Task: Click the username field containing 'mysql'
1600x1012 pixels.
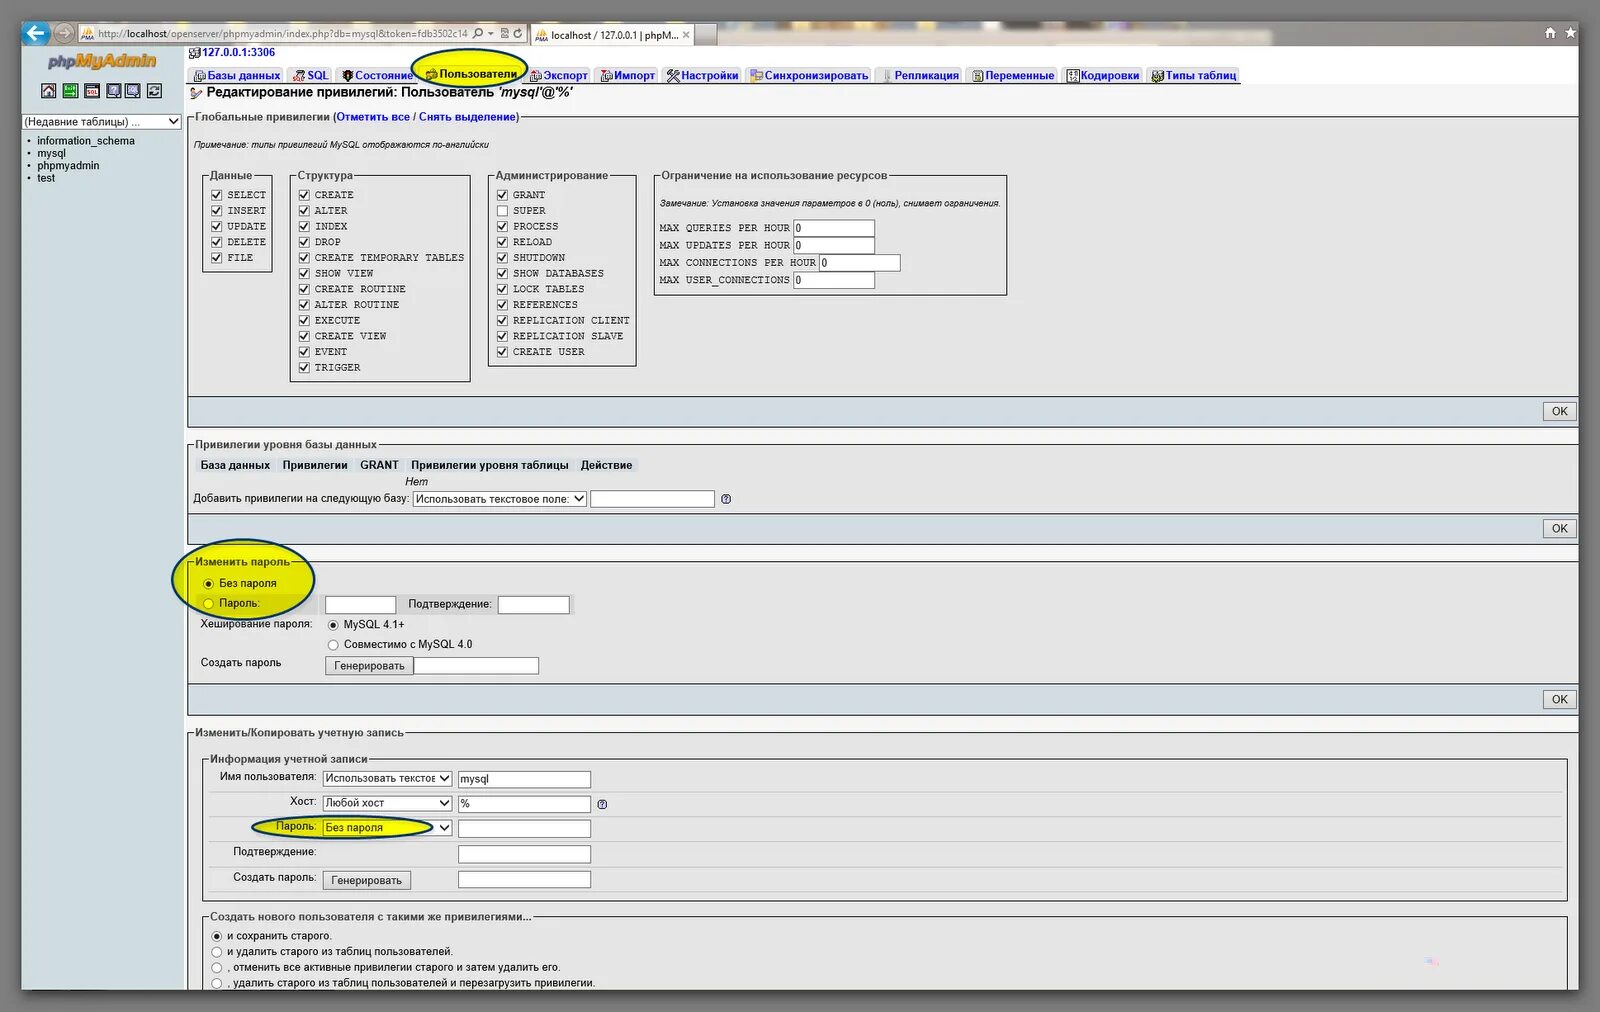Action: pos(524,779)
